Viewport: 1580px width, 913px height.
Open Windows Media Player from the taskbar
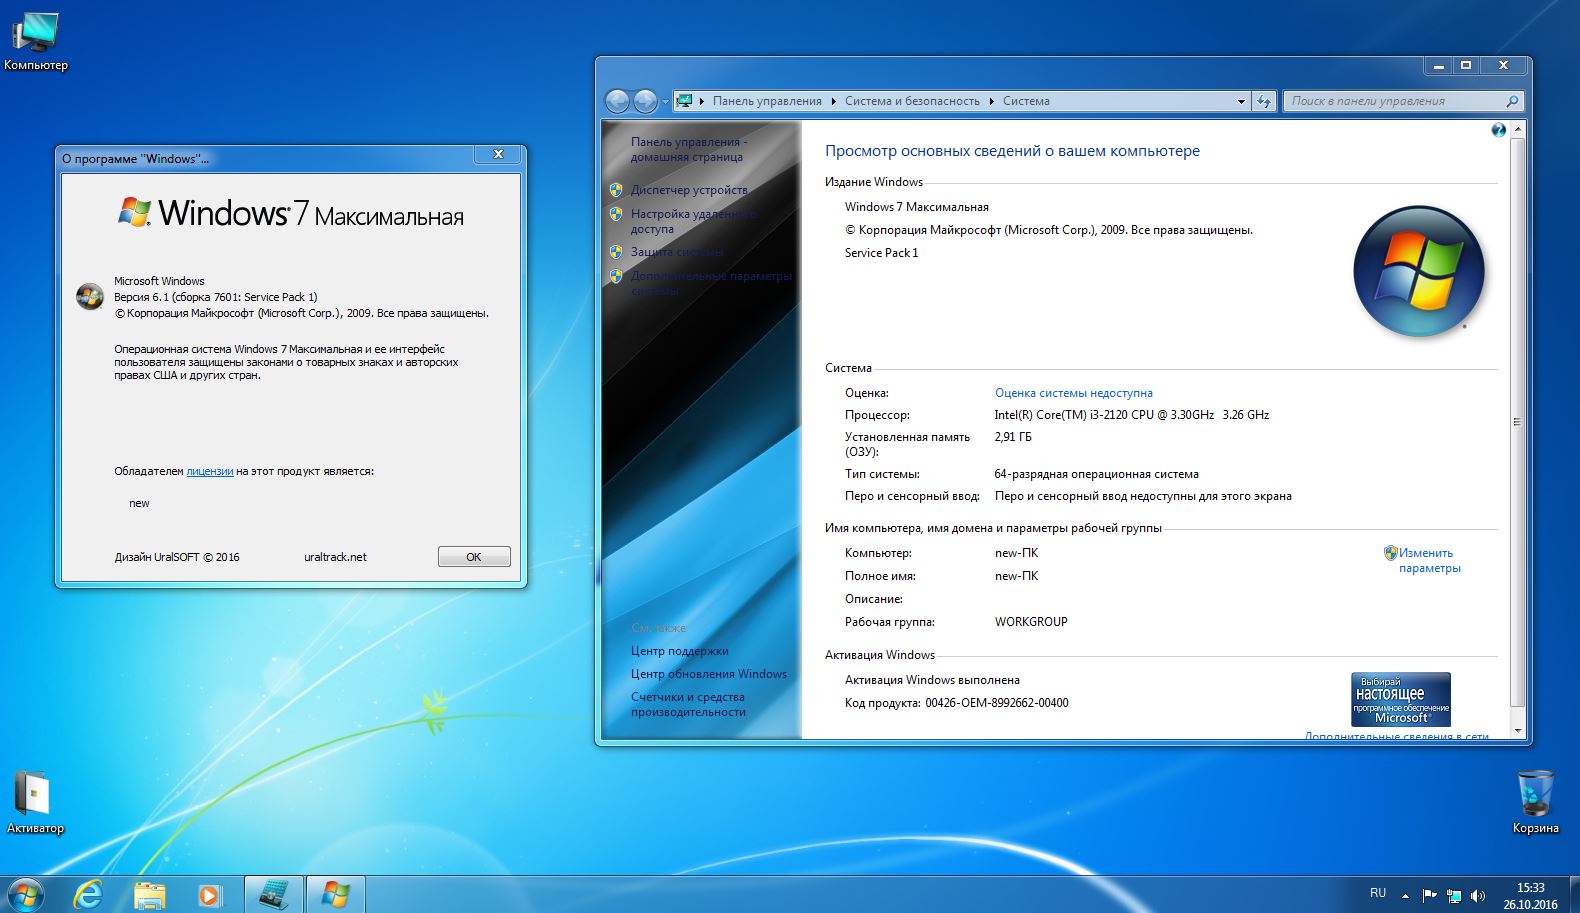pos(210,894)
